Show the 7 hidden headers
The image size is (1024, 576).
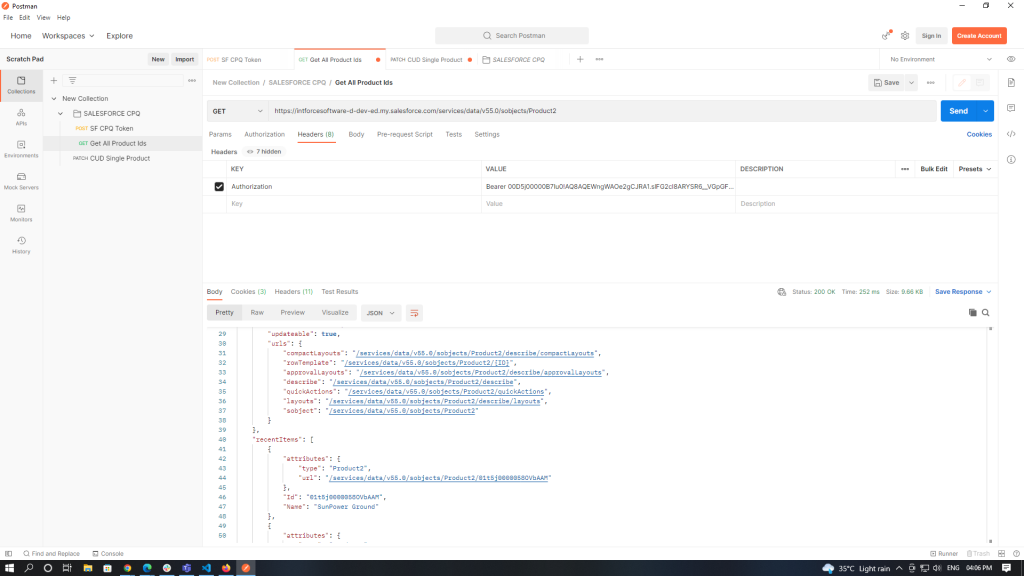[x=264, y=152]
